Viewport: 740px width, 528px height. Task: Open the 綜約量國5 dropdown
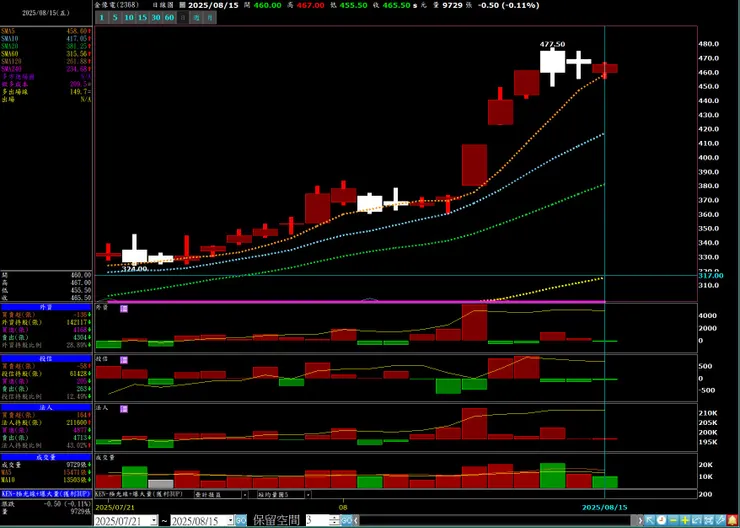[308, 494]
